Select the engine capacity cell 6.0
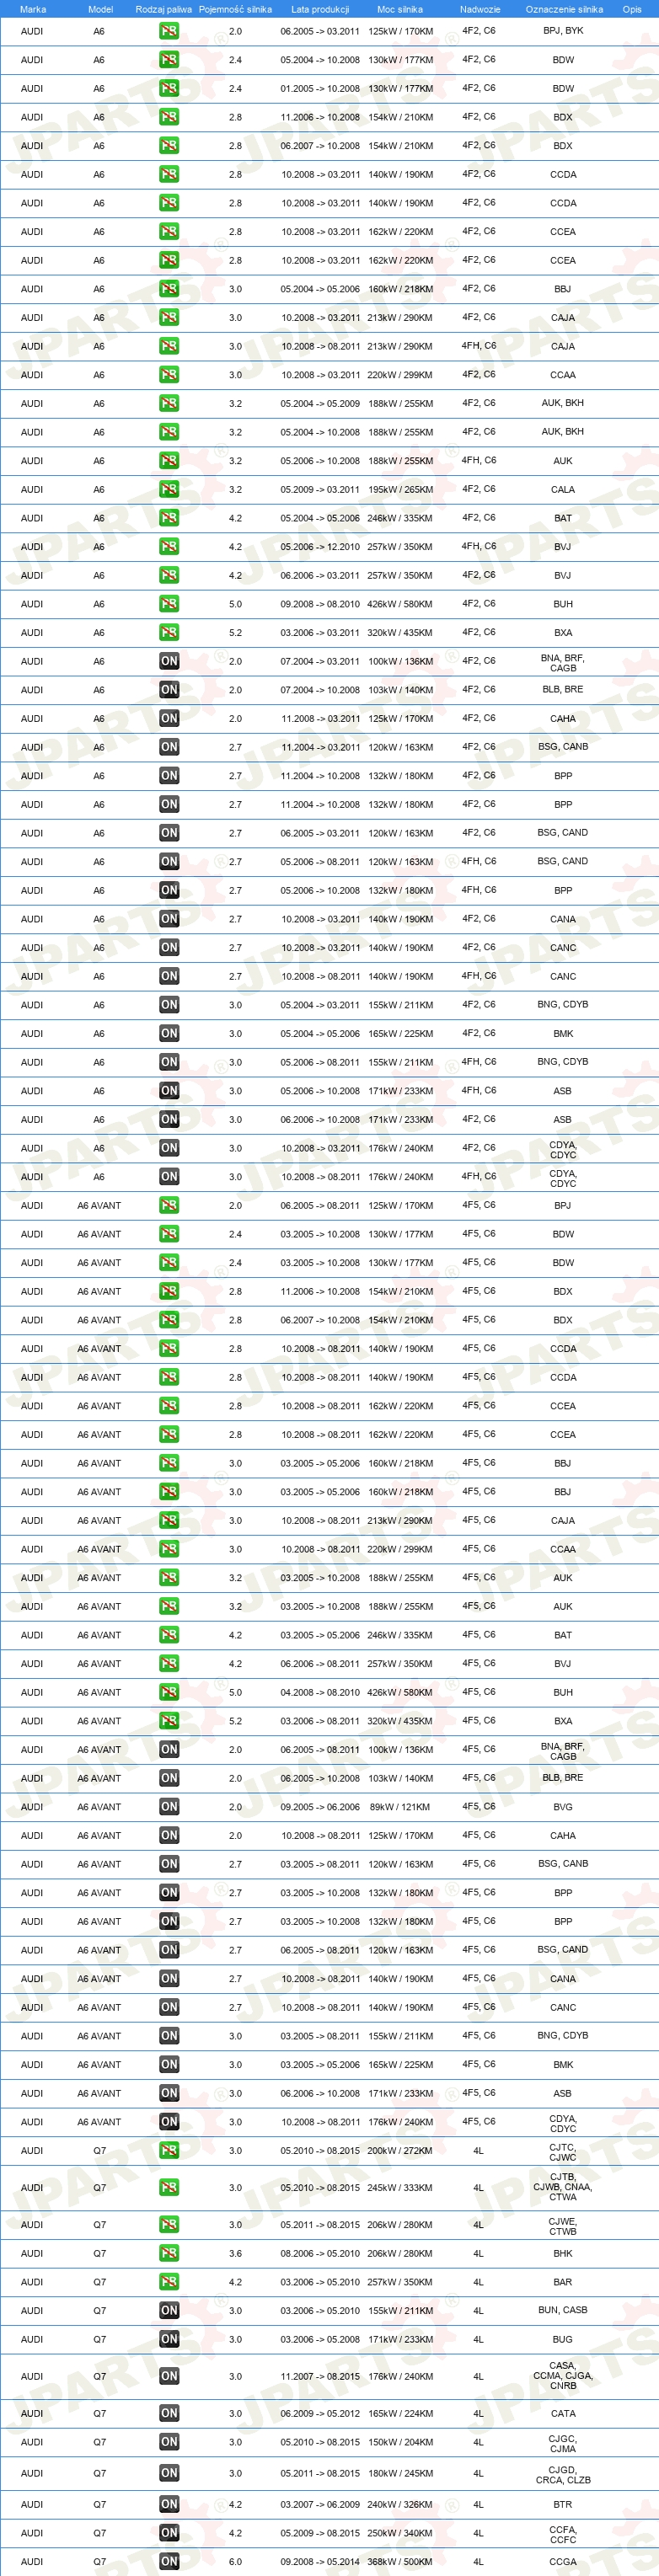This screenshot has width=659, height=2576. click(x=235, y=2562)
